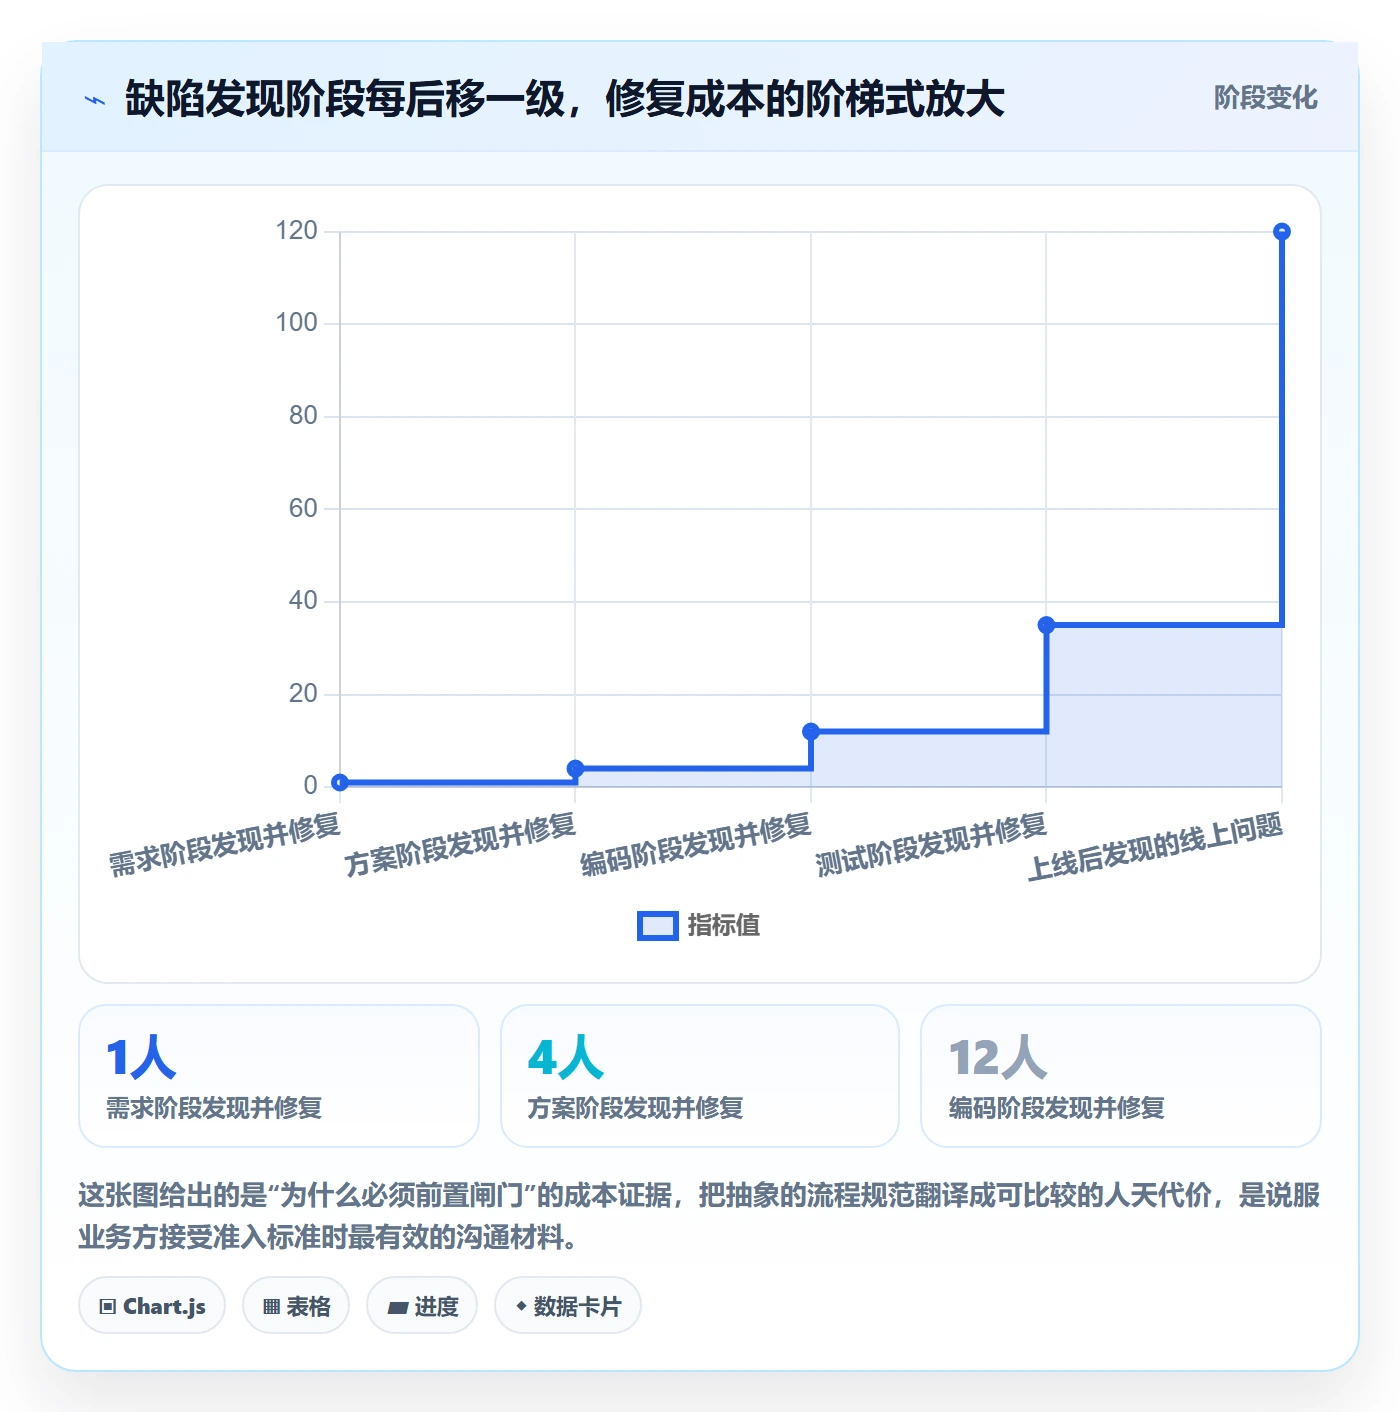This screenshot has width=1400, height=1412.
Task: Select the 12人 编码阶段发现并修复 card
Action: [1121, 1076]
